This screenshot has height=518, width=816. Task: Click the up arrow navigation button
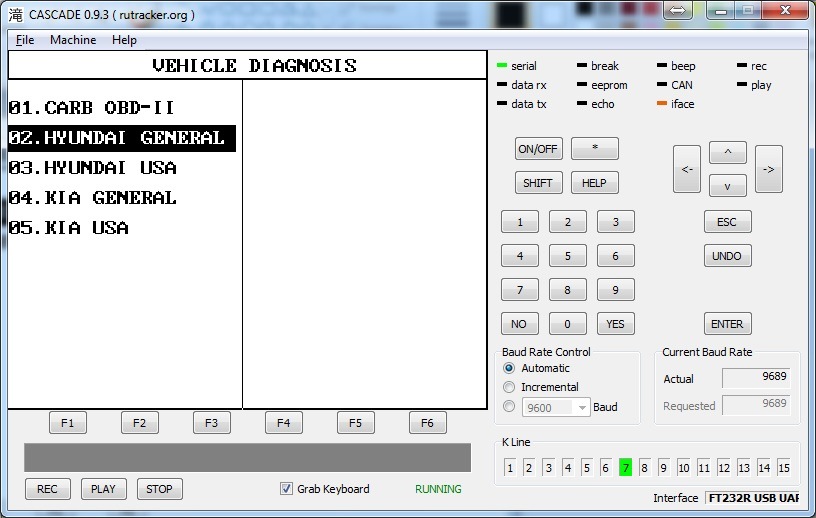point(728,153)
